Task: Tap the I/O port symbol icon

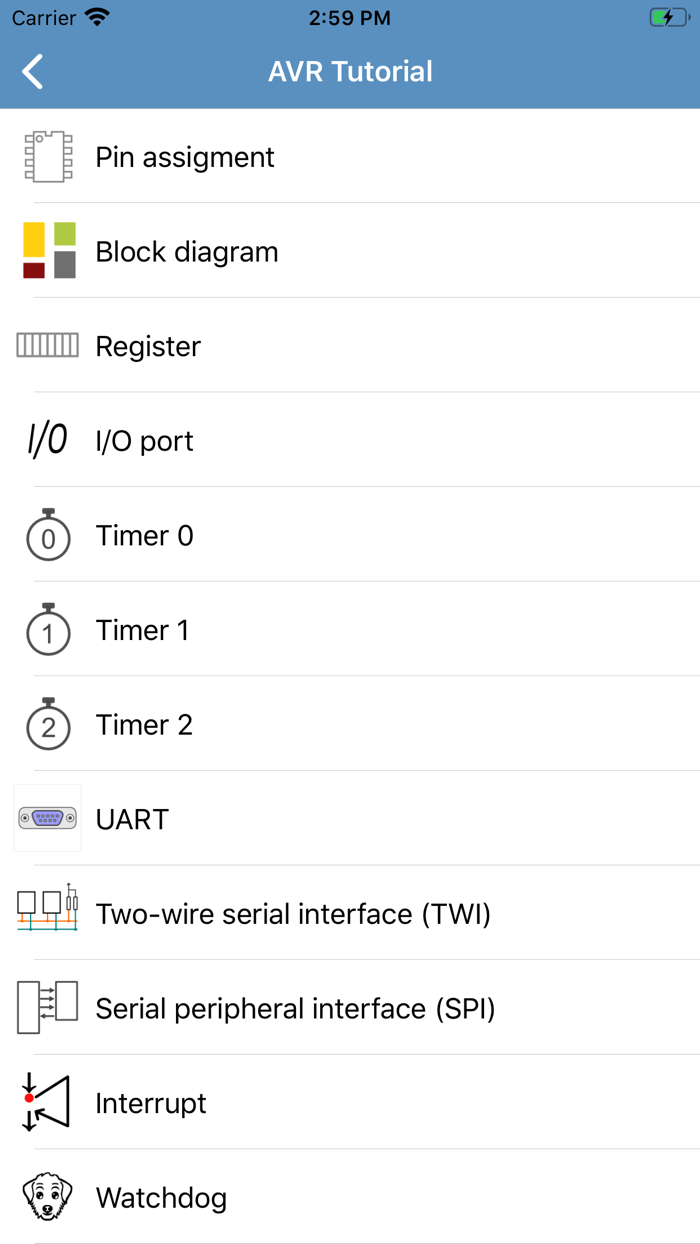Action: (x=48, y=440)
